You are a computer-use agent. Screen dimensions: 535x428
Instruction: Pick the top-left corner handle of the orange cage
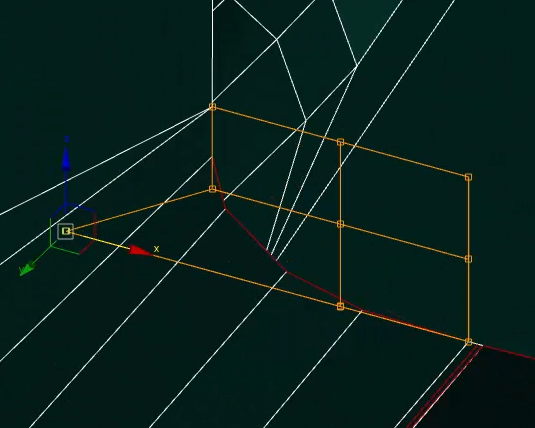point(212,107)
